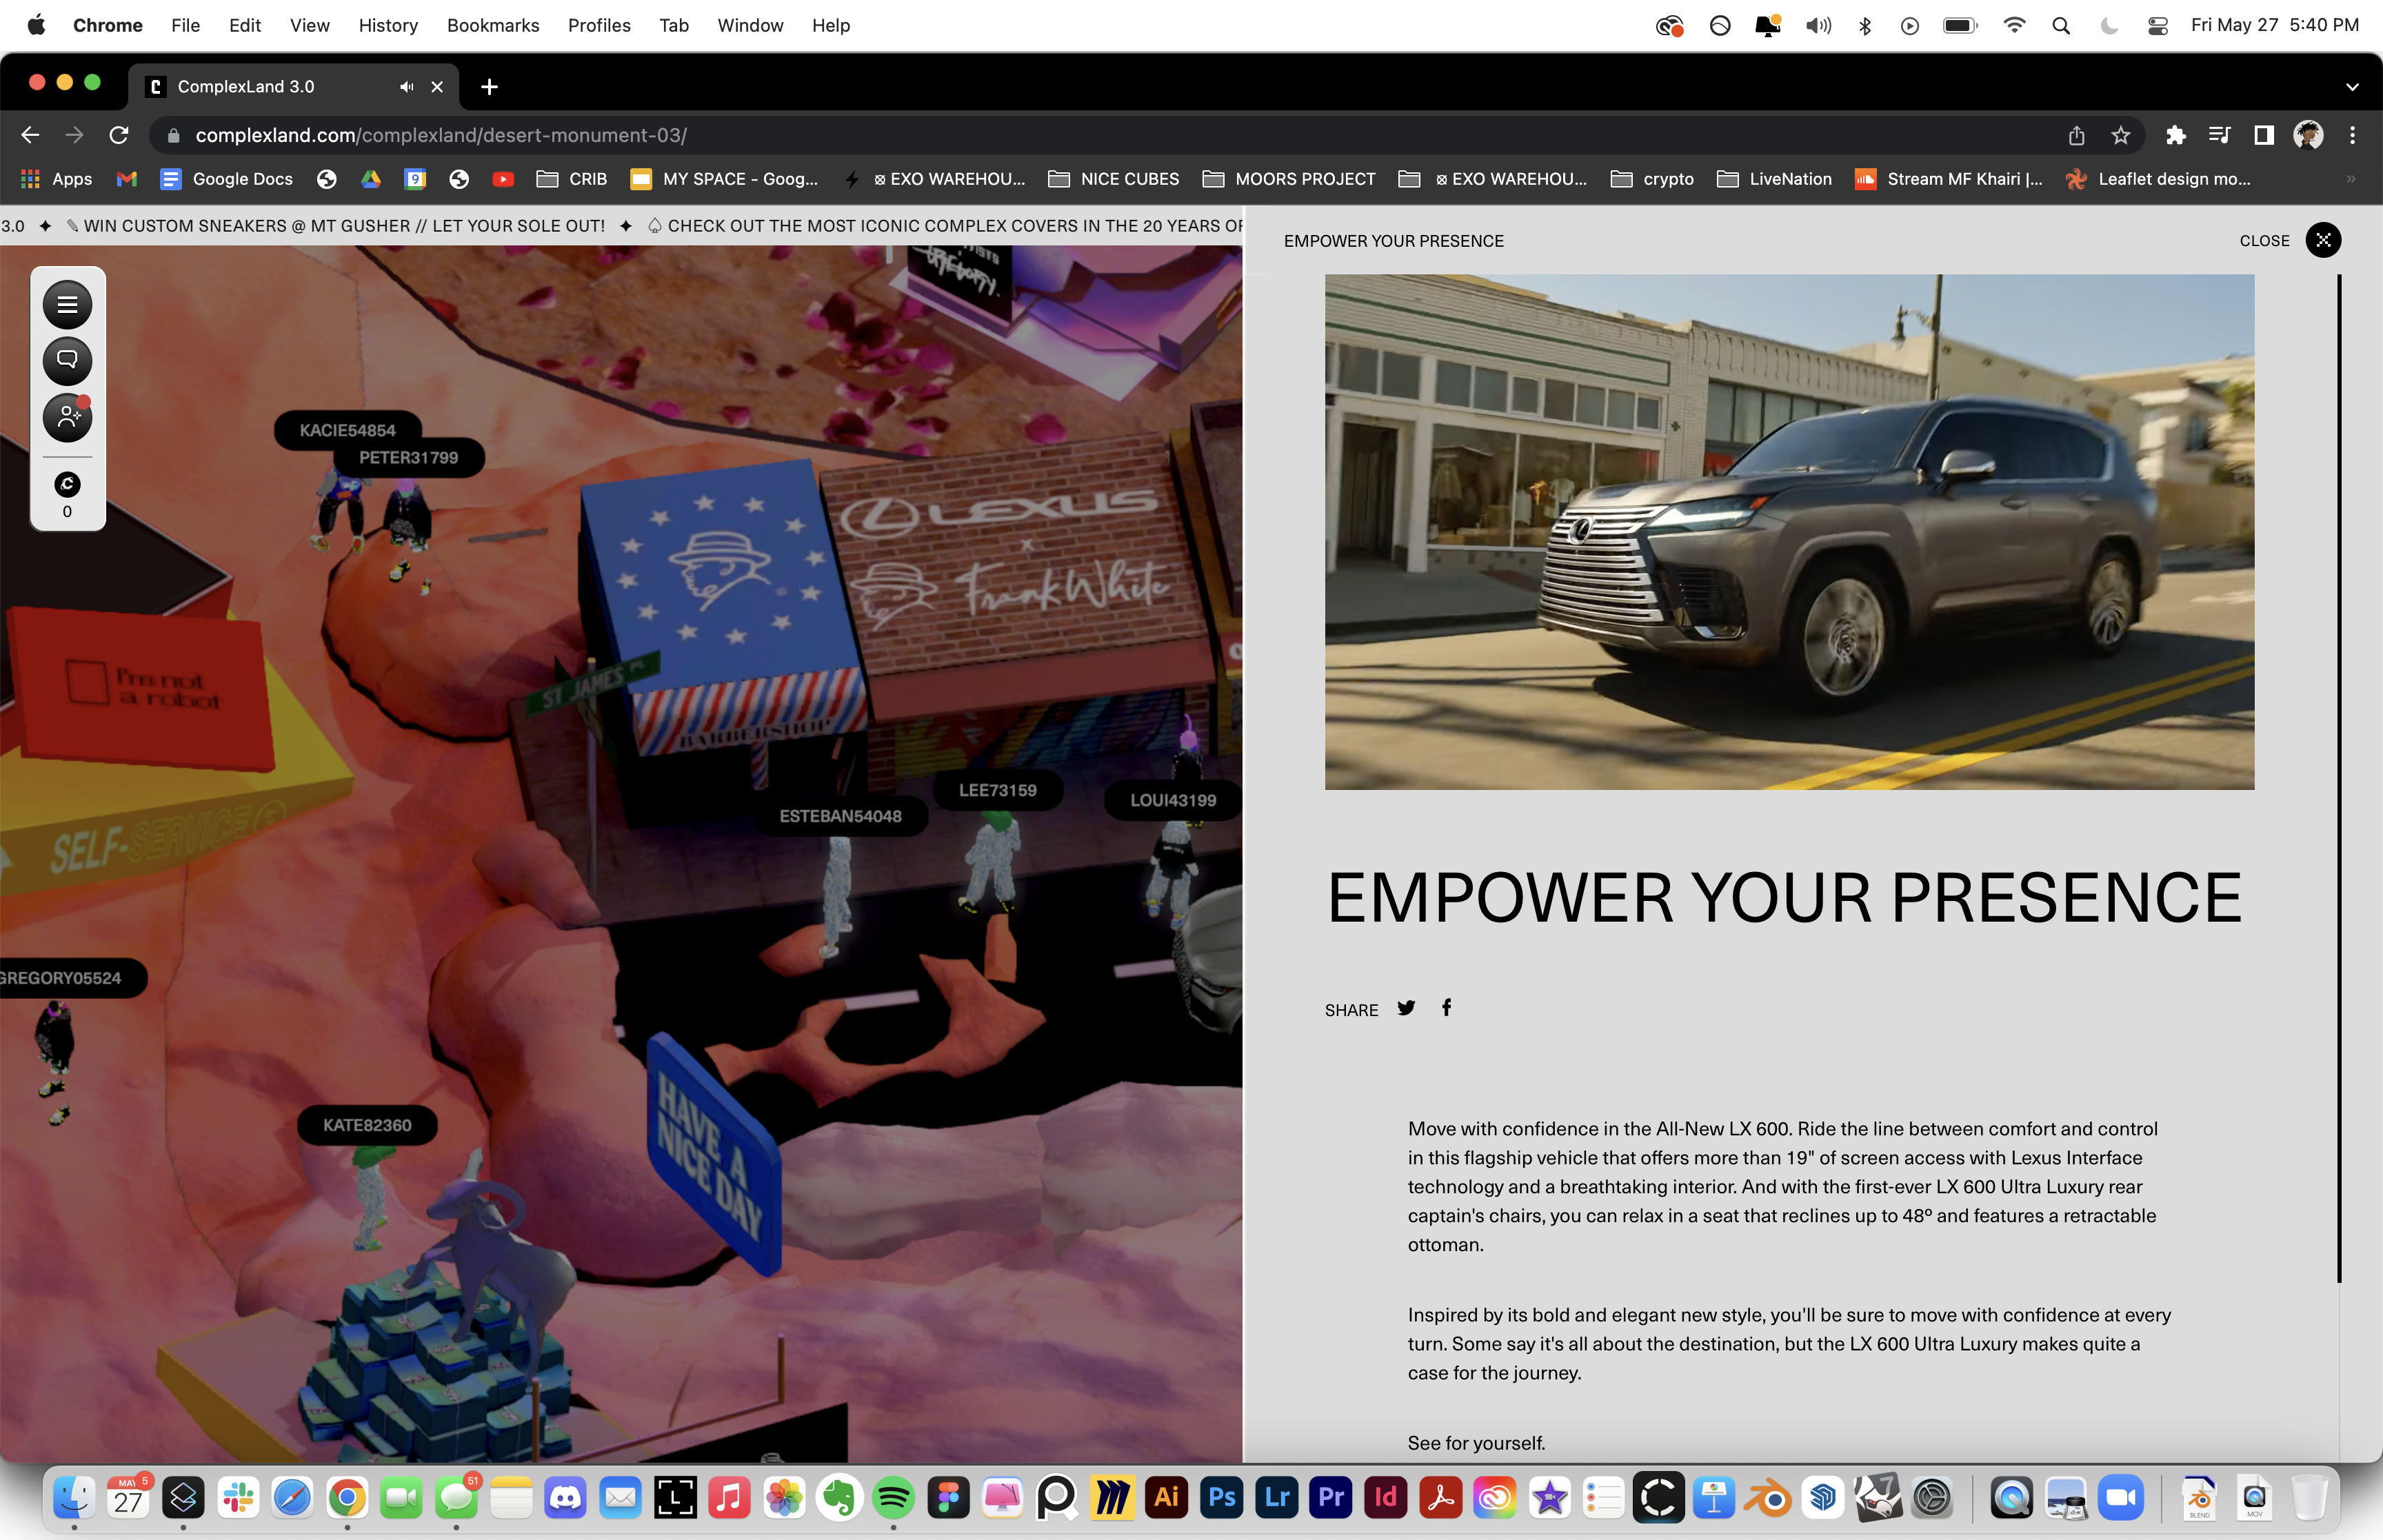Viewport: 2383px width, 1540px height.
Task: Open the hamburger menu in the game sidebar
Action: [67, 305]
